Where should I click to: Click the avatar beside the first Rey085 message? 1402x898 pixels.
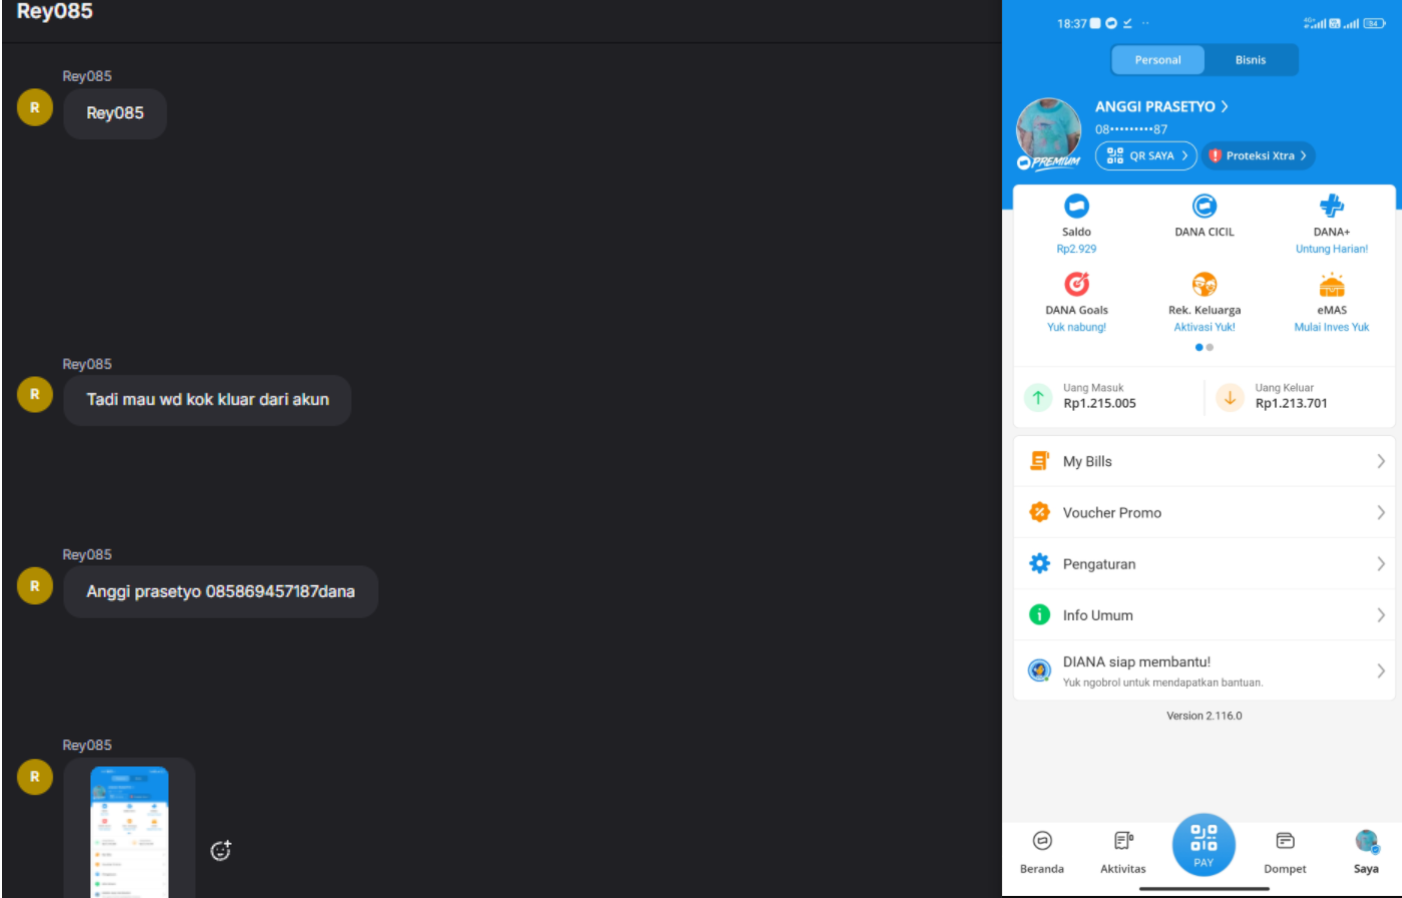(x=35, y=108)
